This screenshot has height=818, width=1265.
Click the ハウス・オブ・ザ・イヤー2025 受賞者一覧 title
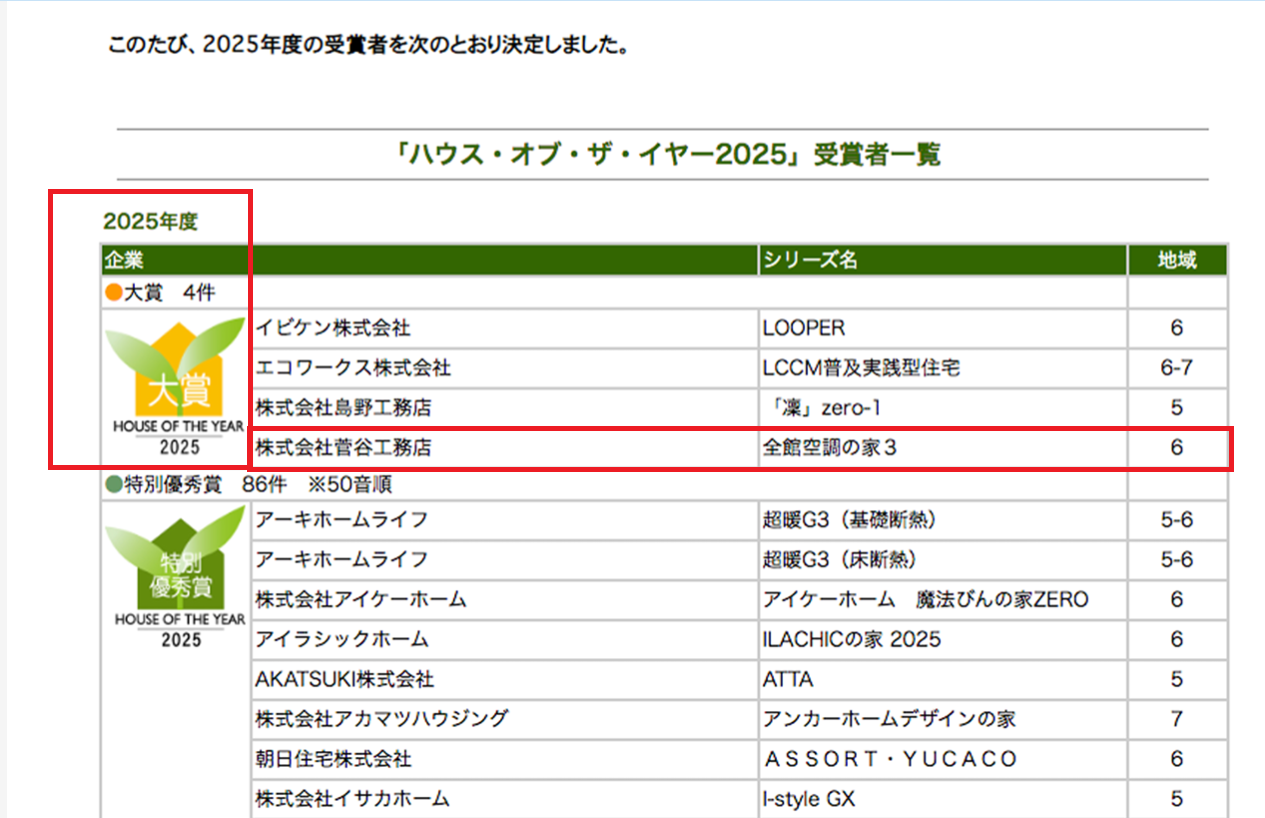[x=667, y=155]
